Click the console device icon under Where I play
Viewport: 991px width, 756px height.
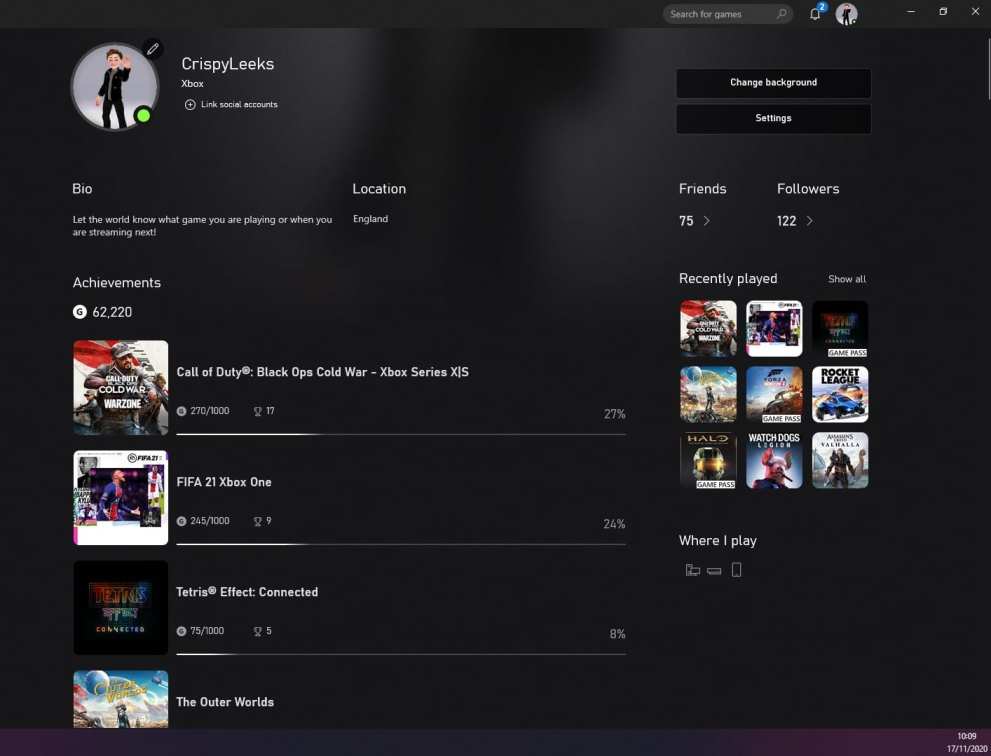coord(714,570)
